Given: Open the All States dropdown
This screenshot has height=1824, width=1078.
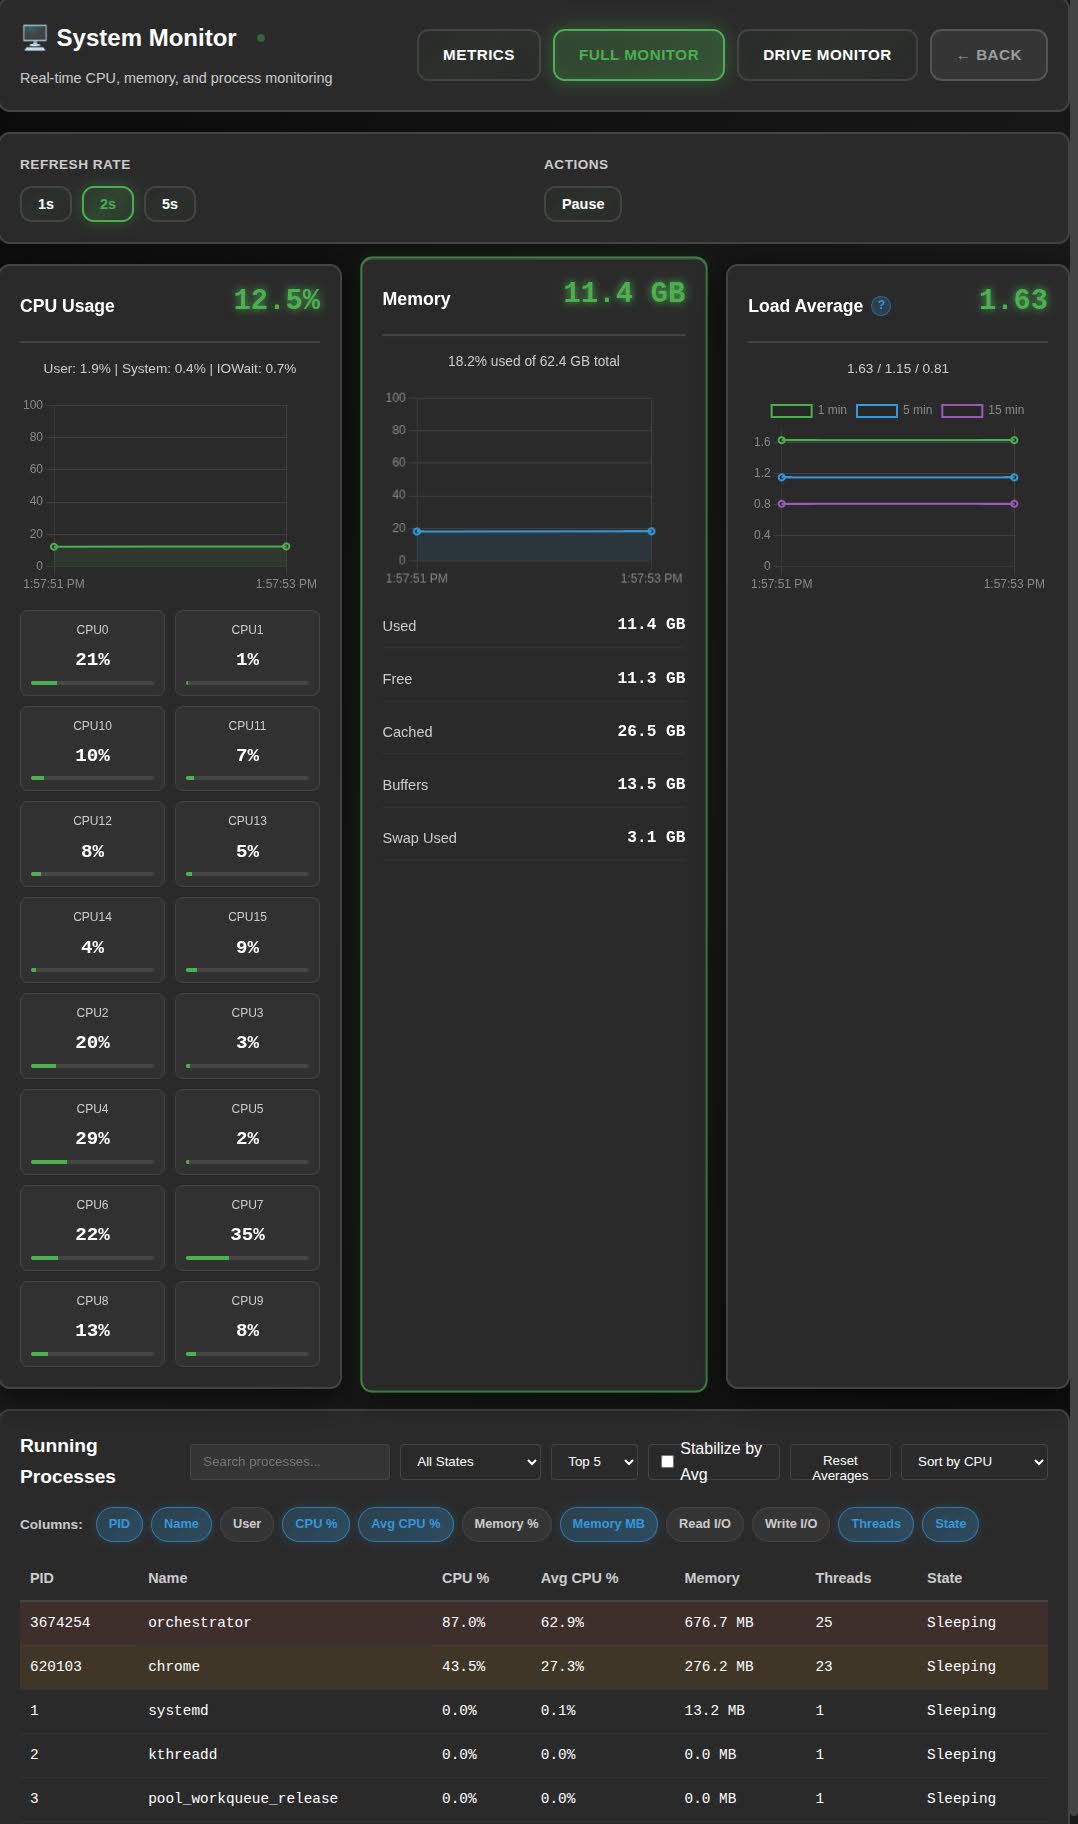Looking at the screenshot, I should tap(470, 1462).
